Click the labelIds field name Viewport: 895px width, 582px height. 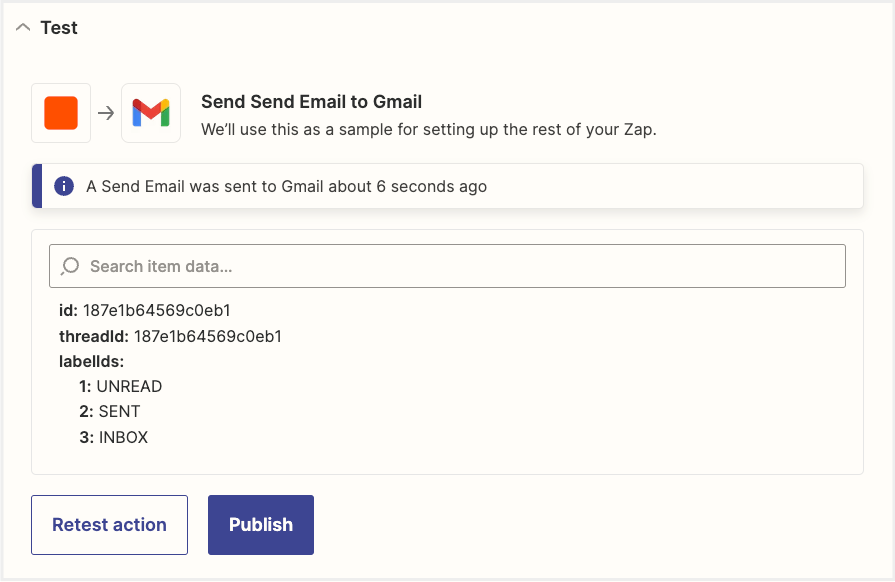point(91,361)
